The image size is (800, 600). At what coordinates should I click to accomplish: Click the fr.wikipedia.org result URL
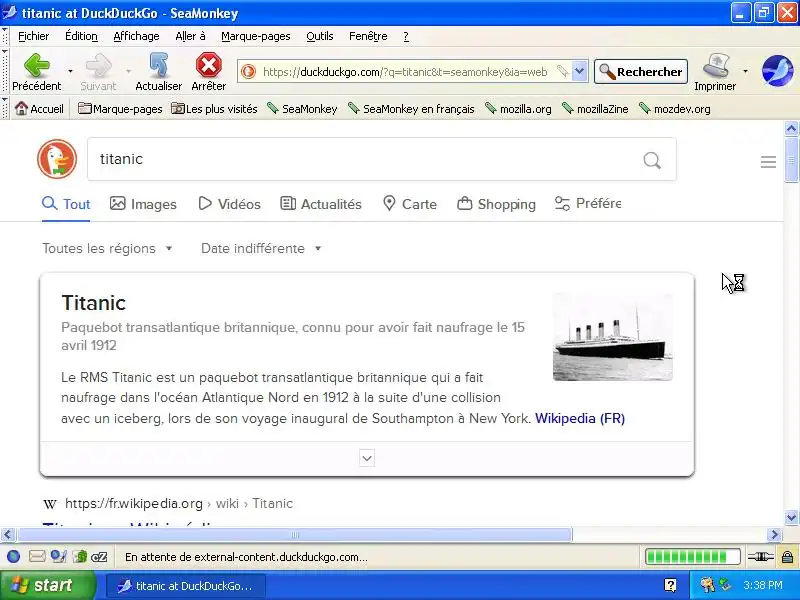[x=179, y=504]
